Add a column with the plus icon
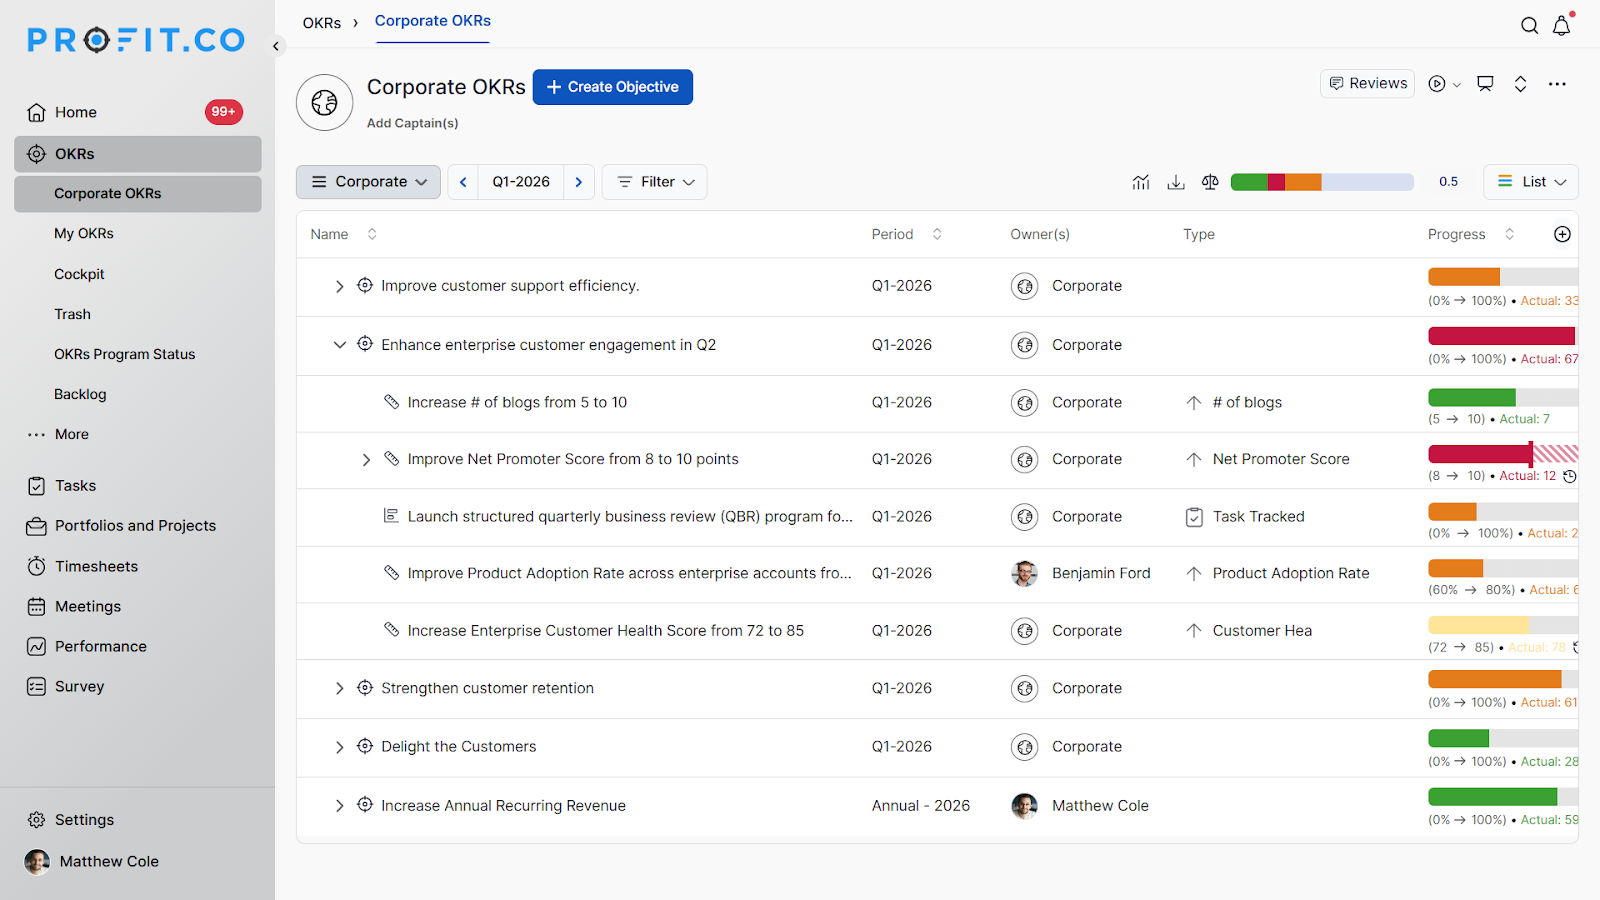 [x=1562, y=234]
